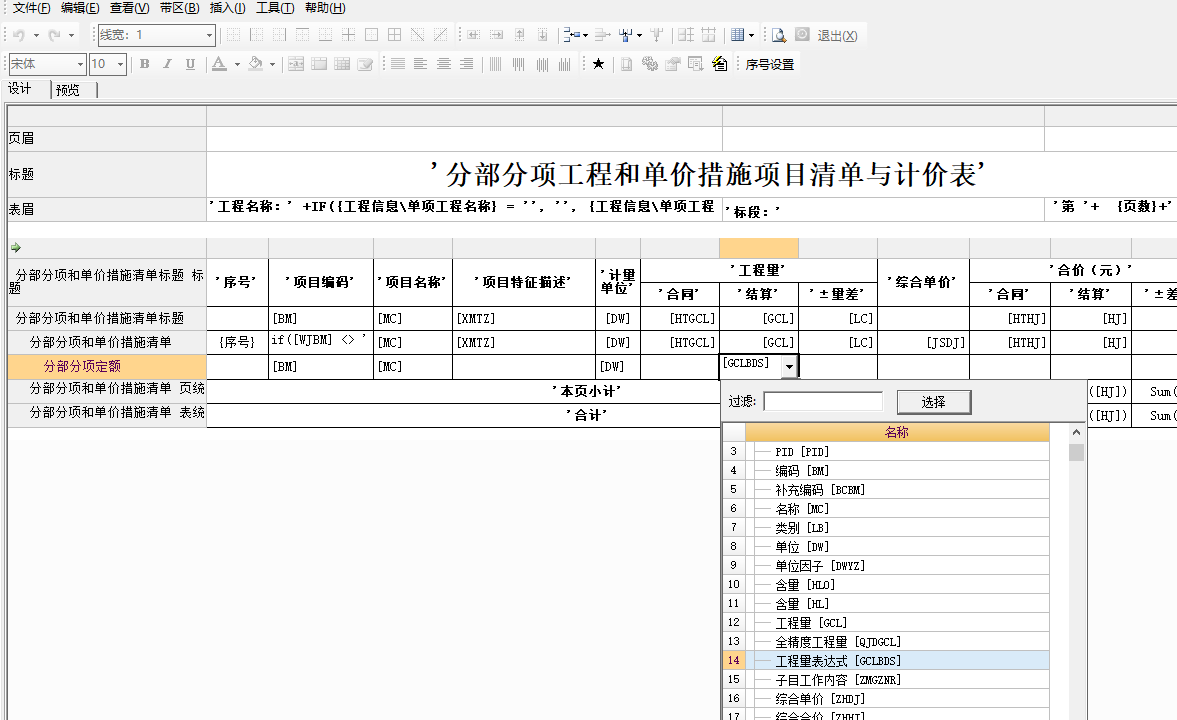Image resolution: width=1177 pixels, height=720 pixels.
Task: Click the gears settings icon
Action: click(x=650, y=64)
